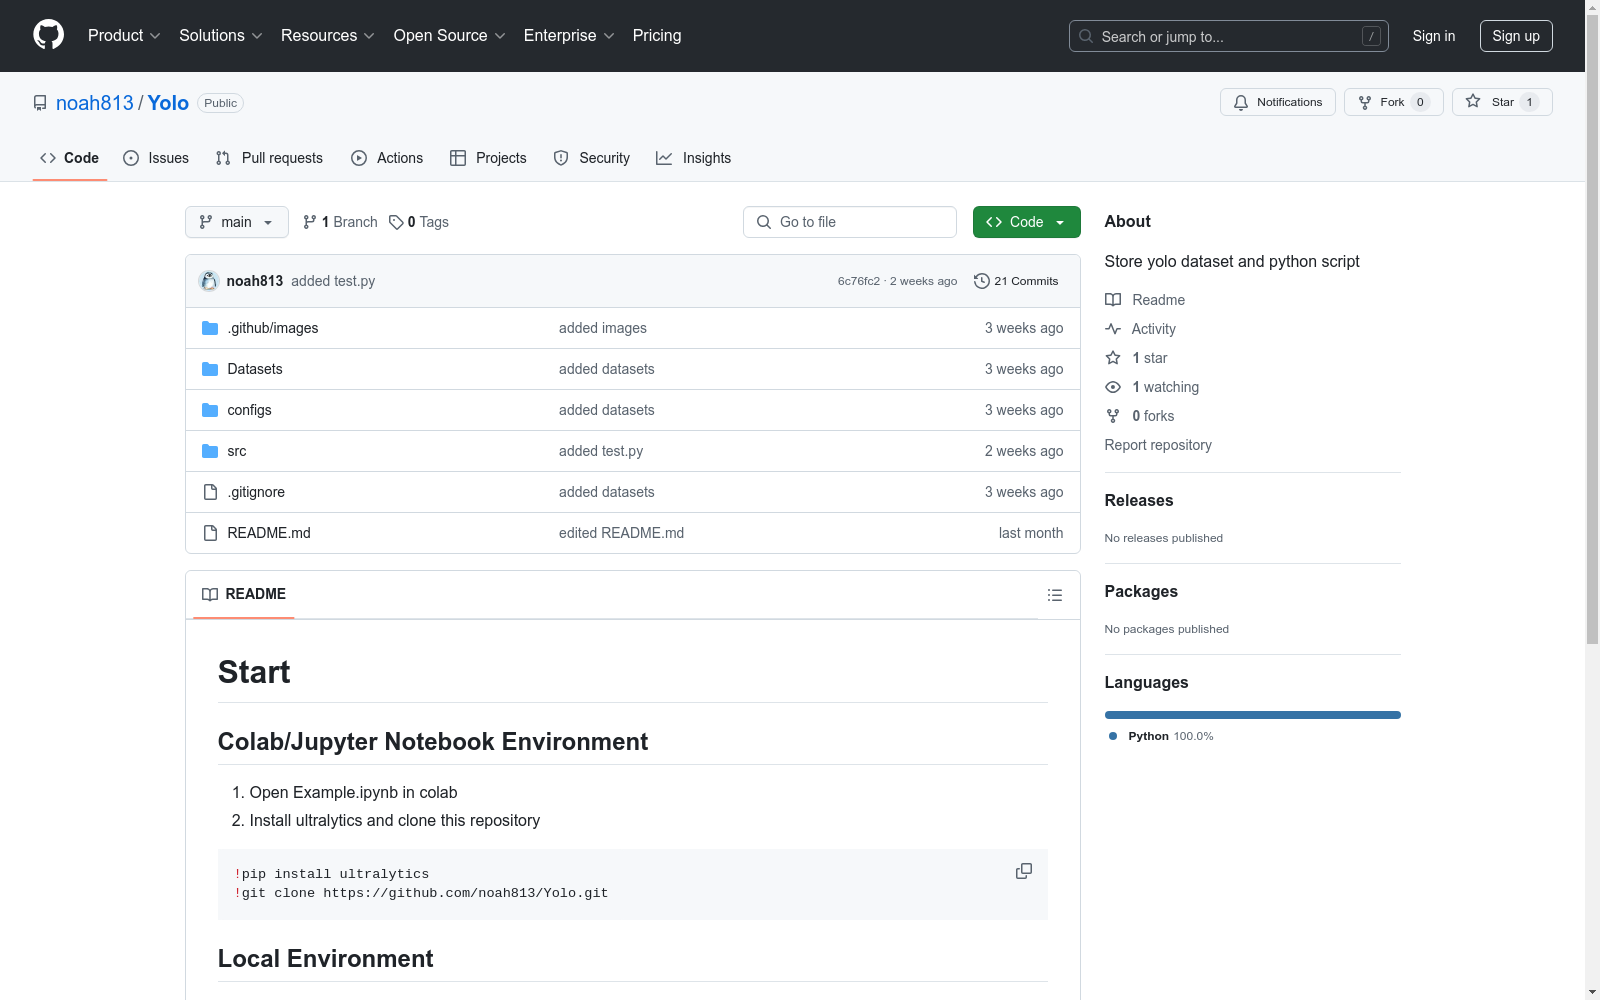
Task: Open the README outline list icon
Action: click(x=1054, y=595)
